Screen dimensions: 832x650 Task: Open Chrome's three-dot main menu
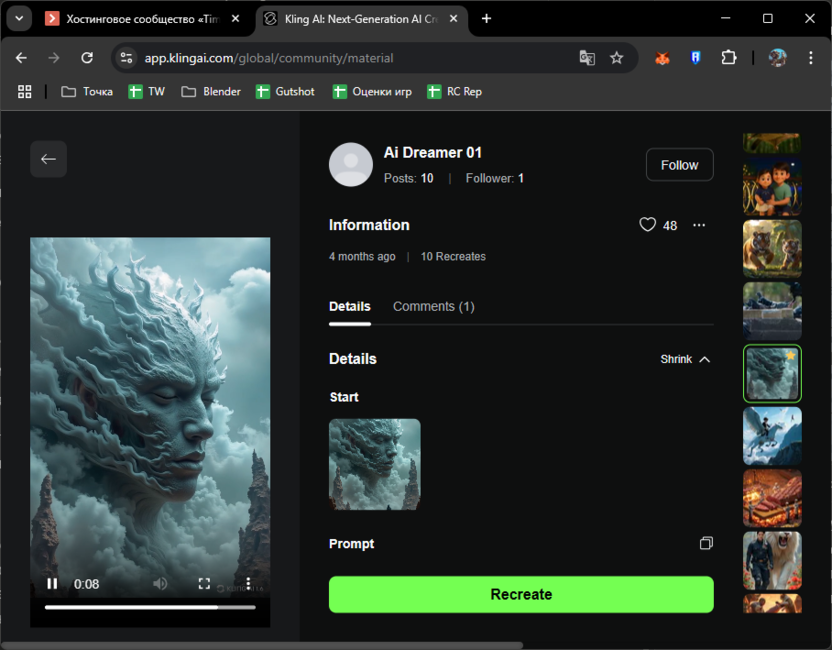[x=811, y=58]
